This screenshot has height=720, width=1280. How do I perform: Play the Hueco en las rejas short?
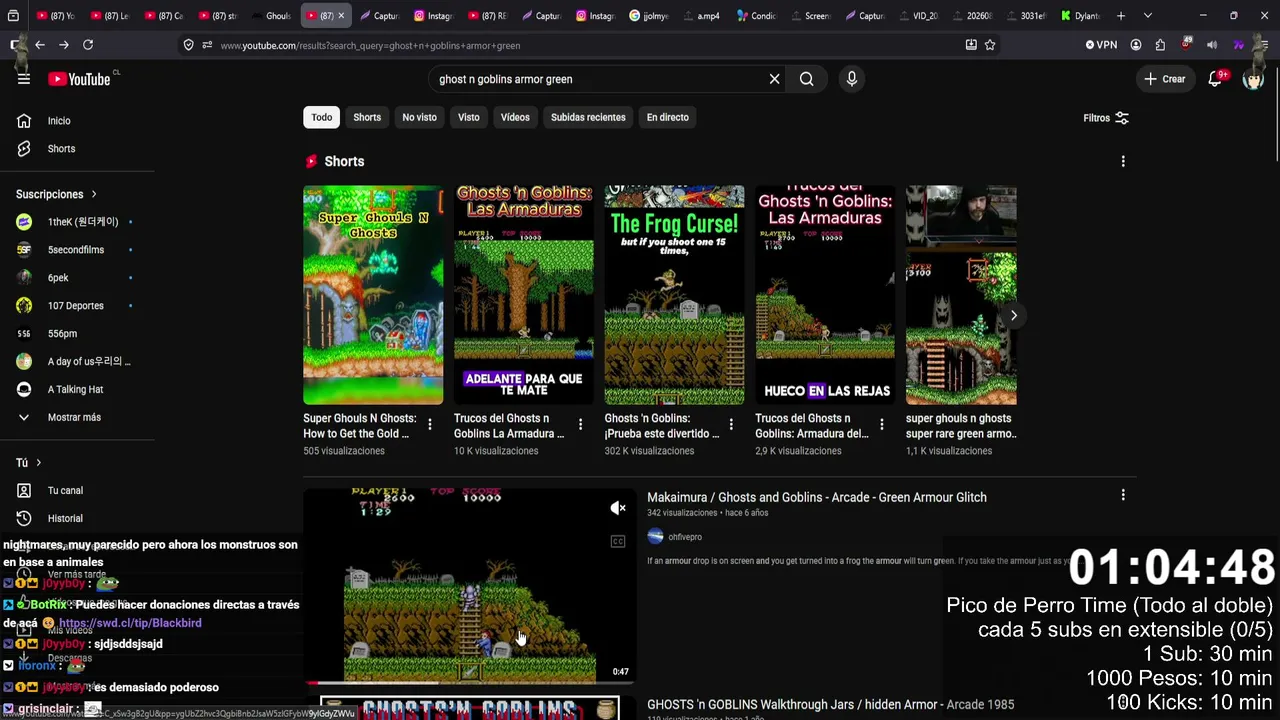point(825,295)
